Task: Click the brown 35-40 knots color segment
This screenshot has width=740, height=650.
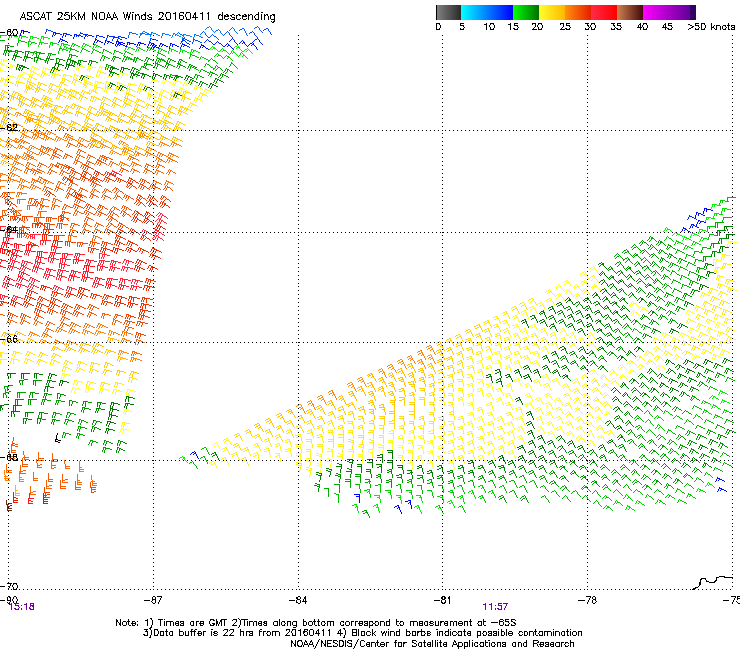Action: pyautogui.click(x=630, y=12)
